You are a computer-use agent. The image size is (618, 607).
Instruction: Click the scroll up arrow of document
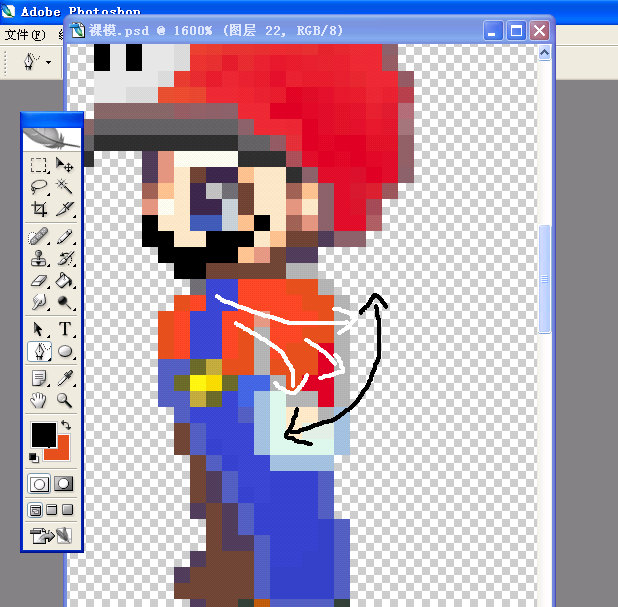[545, 52]
